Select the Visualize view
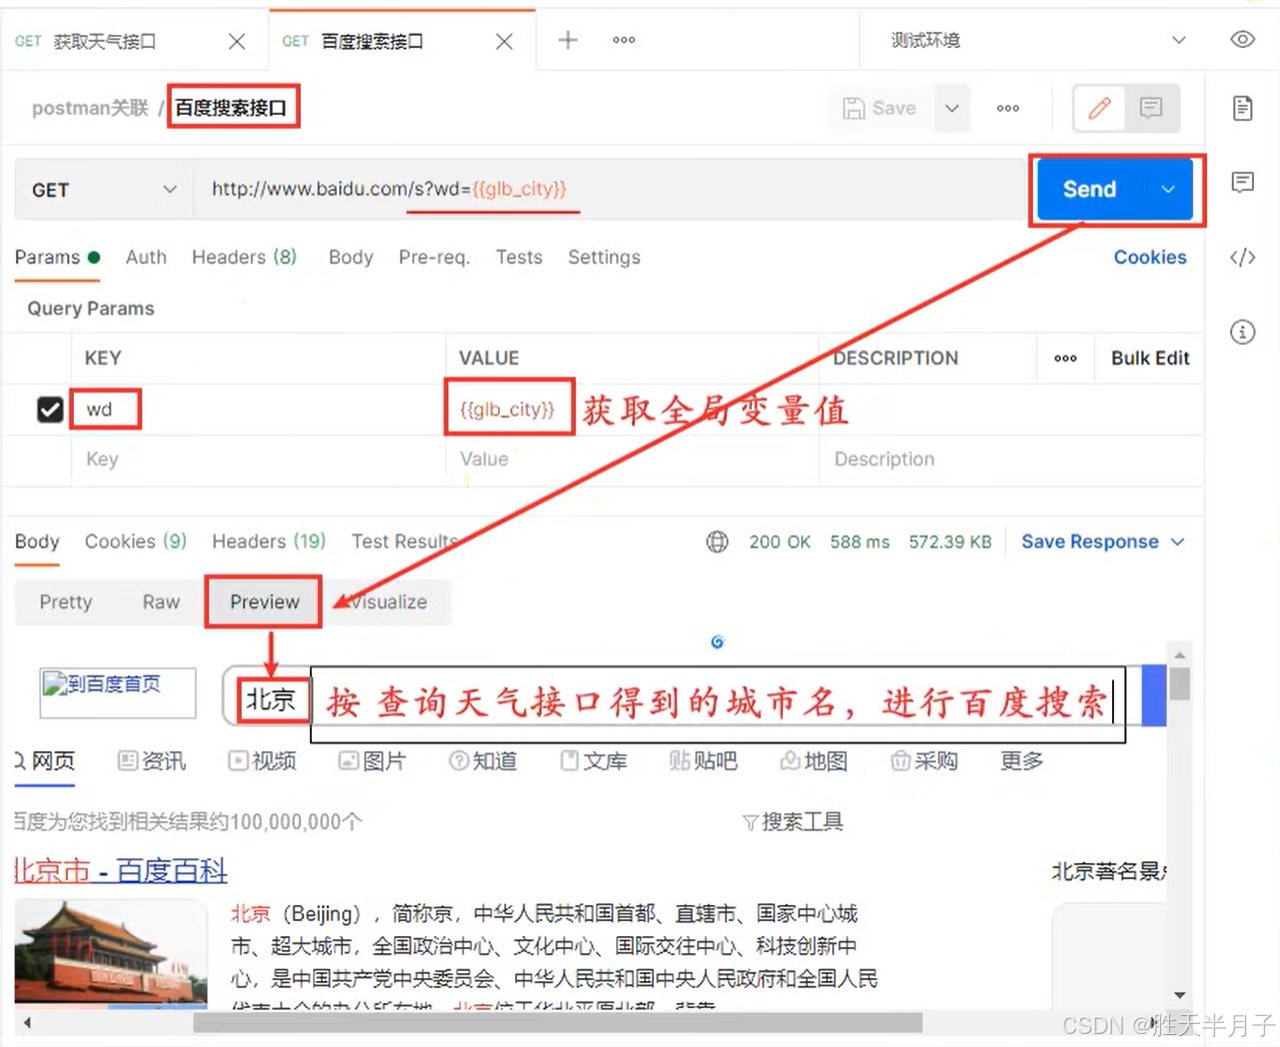 (388, 602)
